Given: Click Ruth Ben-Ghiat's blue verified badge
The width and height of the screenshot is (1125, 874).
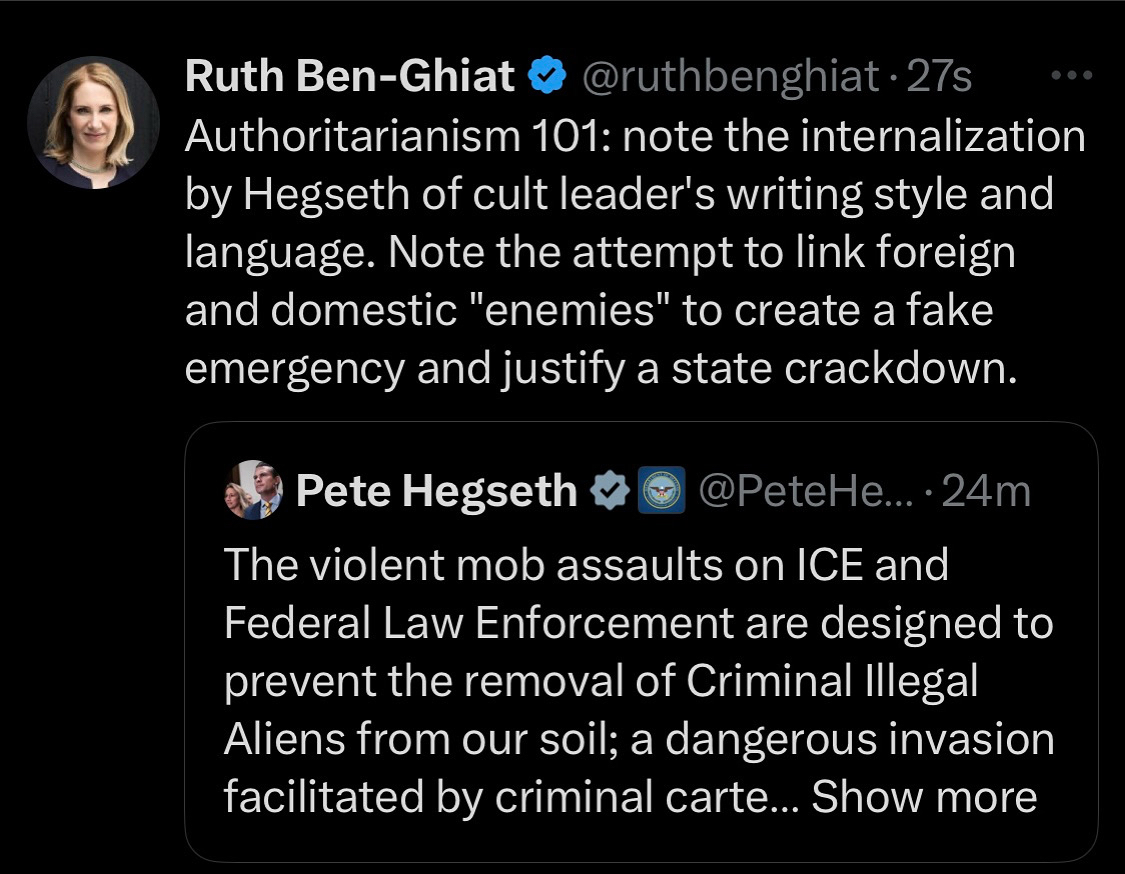Looking at the screenshot, I should (546, 77).
